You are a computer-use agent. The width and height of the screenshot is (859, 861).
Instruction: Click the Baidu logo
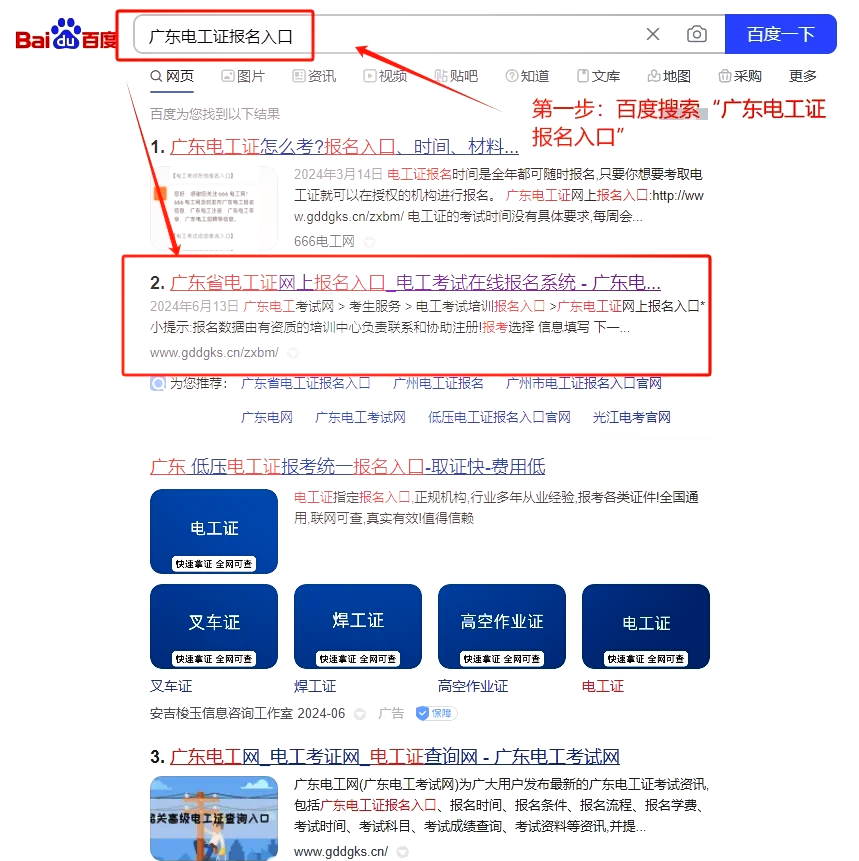click(x=66, y=35)
